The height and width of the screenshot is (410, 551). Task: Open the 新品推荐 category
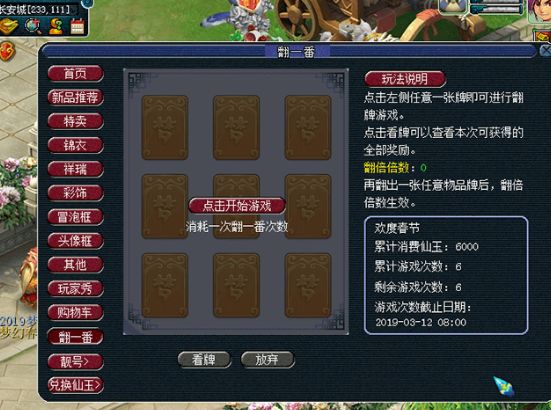point(76,97)
